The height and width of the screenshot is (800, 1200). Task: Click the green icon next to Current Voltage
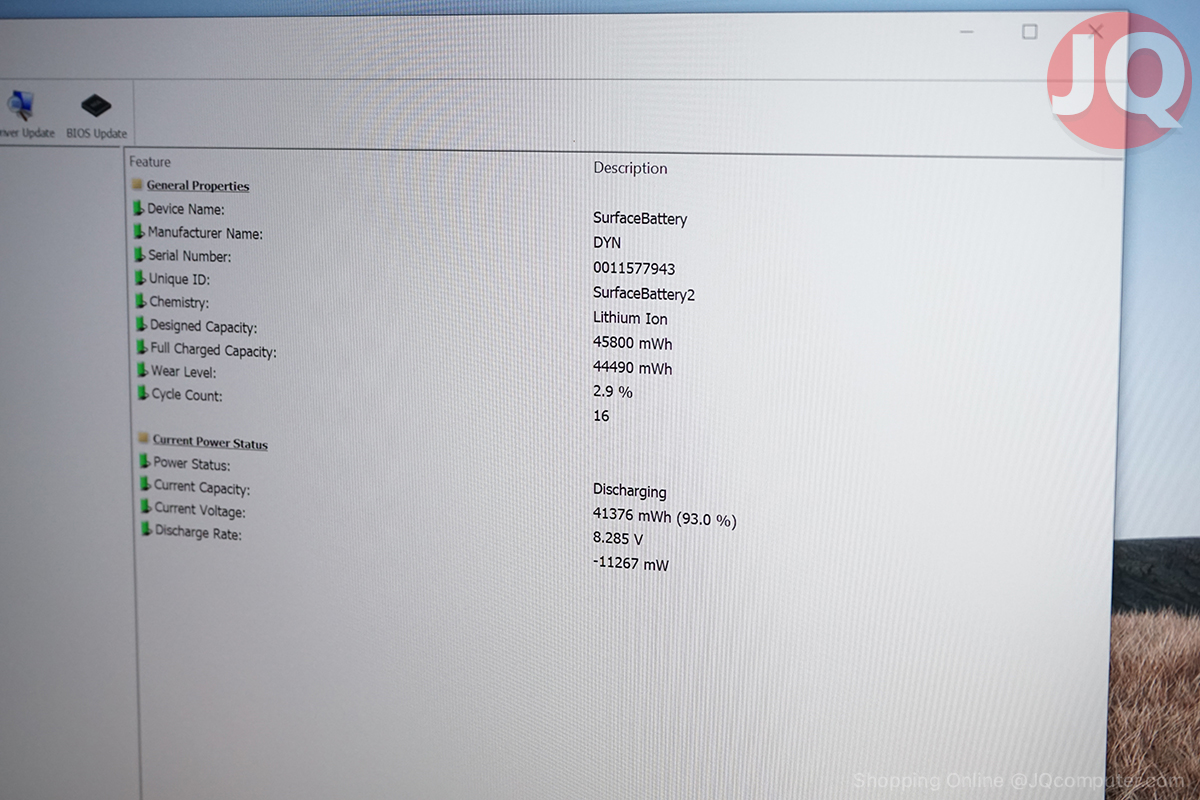pos(146,507)
